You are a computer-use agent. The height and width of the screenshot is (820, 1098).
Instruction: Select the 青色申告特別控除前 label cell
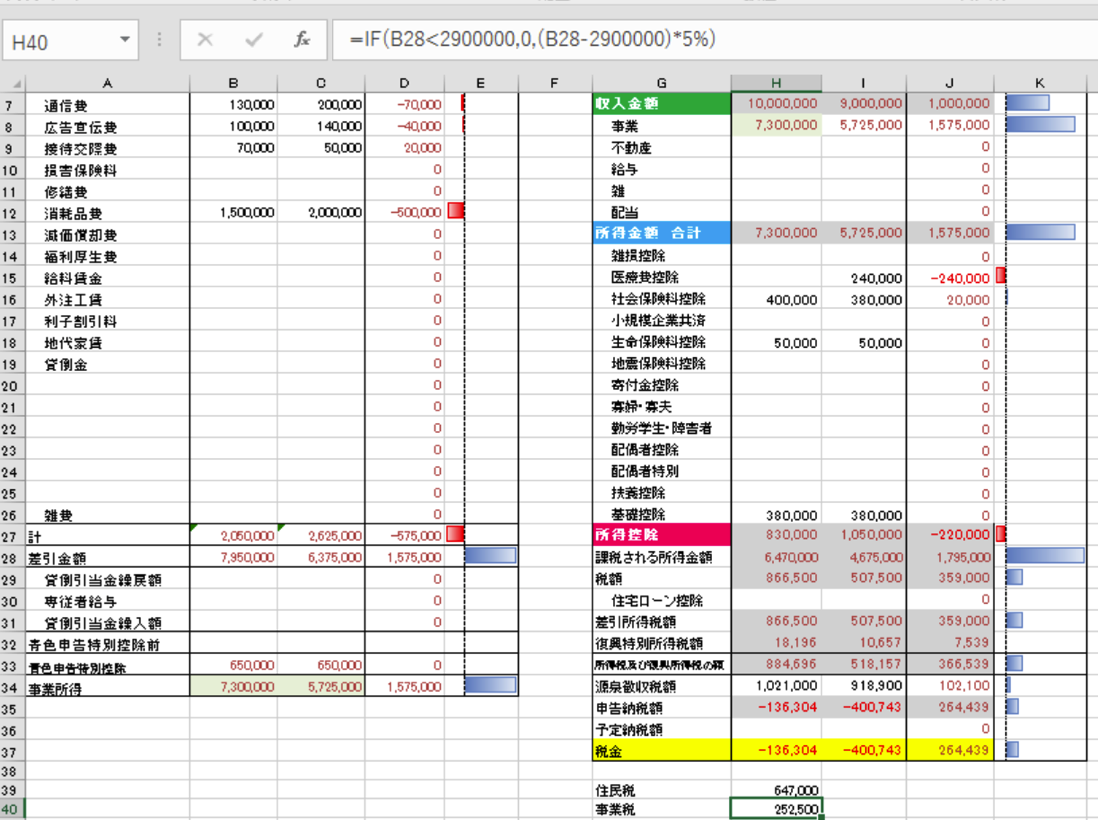[x=107, y=644]
